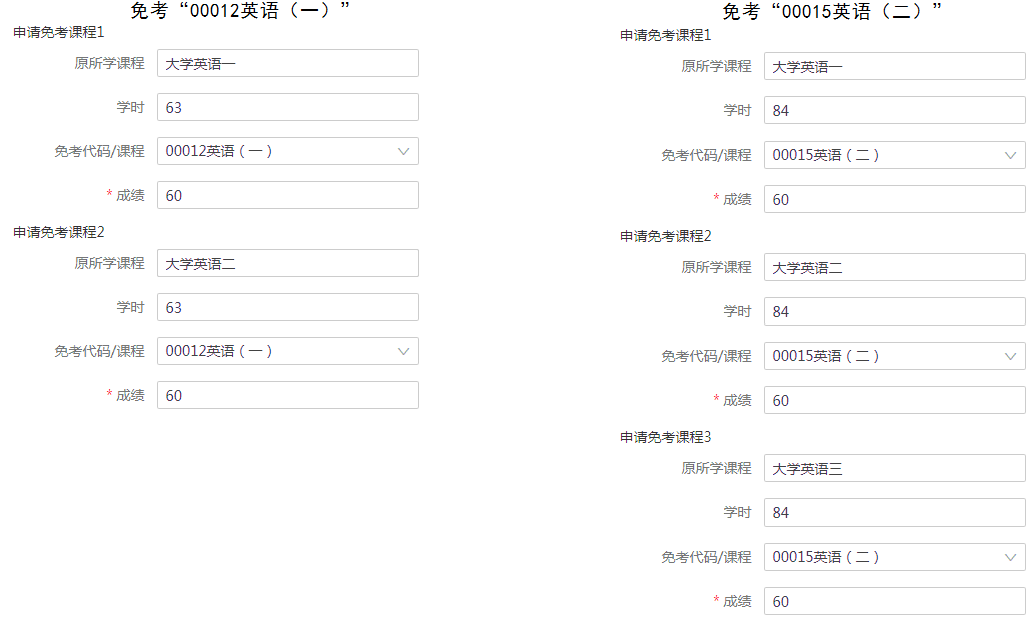This screenshot has height=619, width=1033.
Task: Click 原所学课程 field of course 1 in 英语（一） form
Action: pos(288,63)
